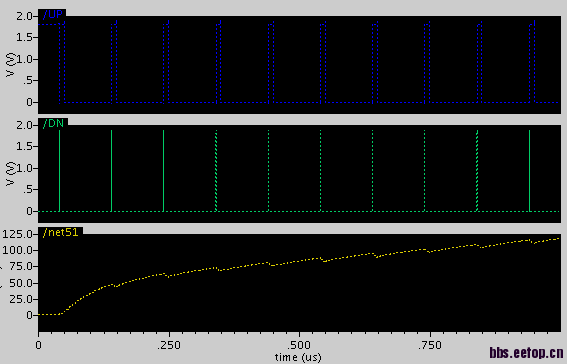The height and width of the screenshot is (364, 567).
Task: Click the first solid green DN pulse
Action: coord(60,171)
